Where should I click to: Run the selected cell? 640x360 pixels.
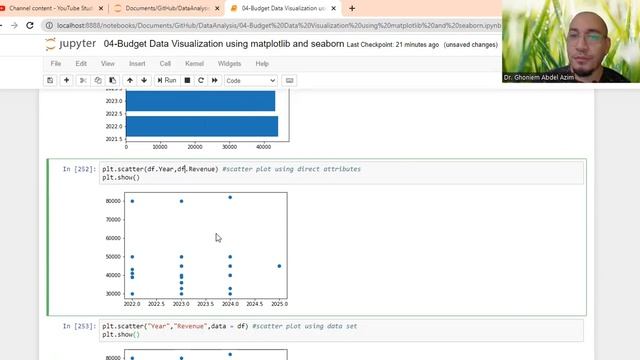click(167, 80)
